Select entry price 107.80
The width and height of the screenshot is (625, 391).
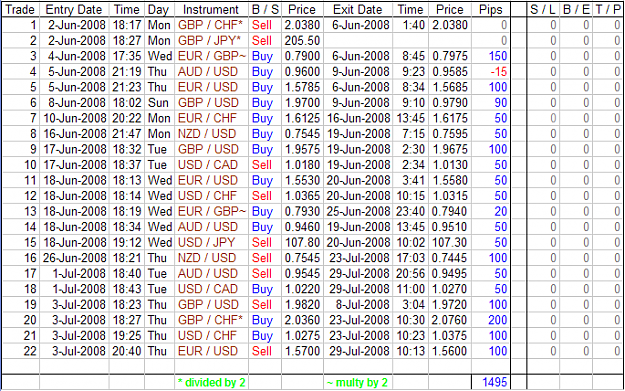pos(302,243)
